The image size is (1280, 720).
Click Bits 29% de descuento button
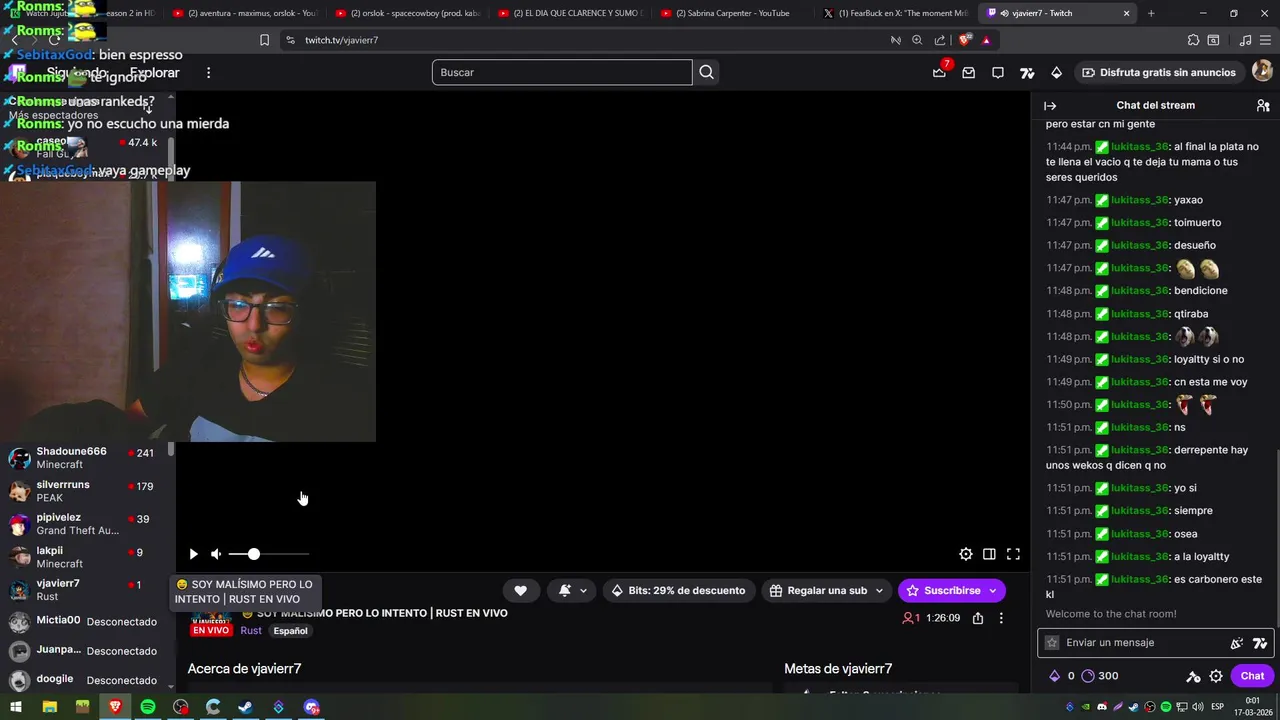click(679, 591)
